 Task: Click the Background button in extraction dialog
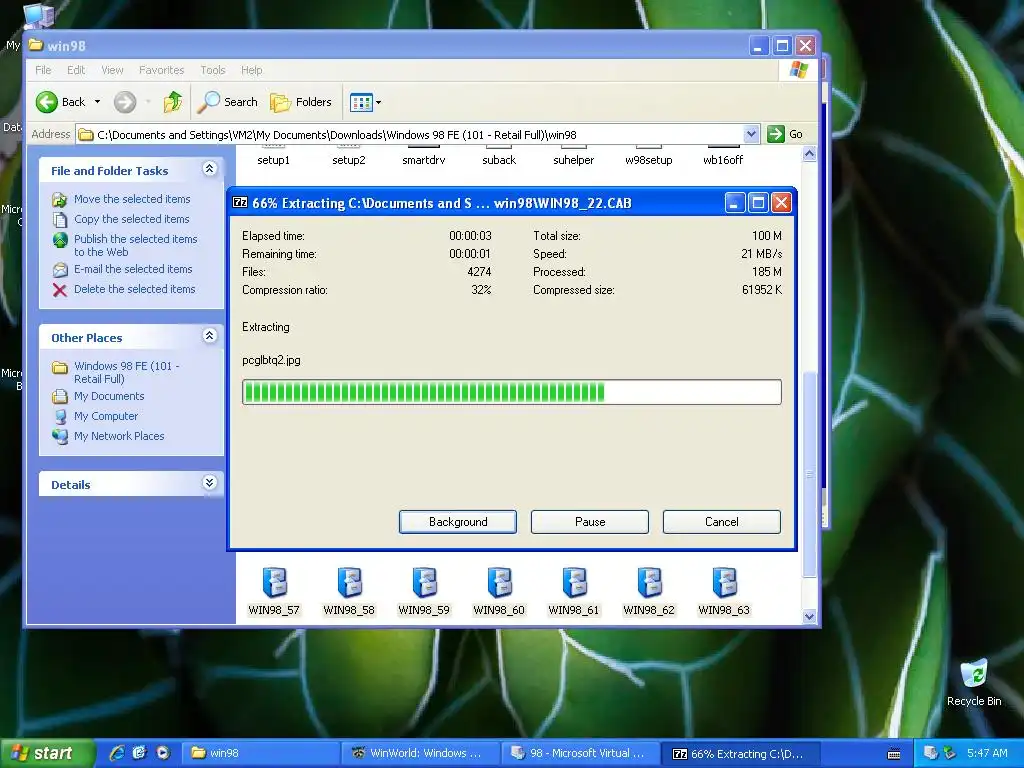point(458,522)
